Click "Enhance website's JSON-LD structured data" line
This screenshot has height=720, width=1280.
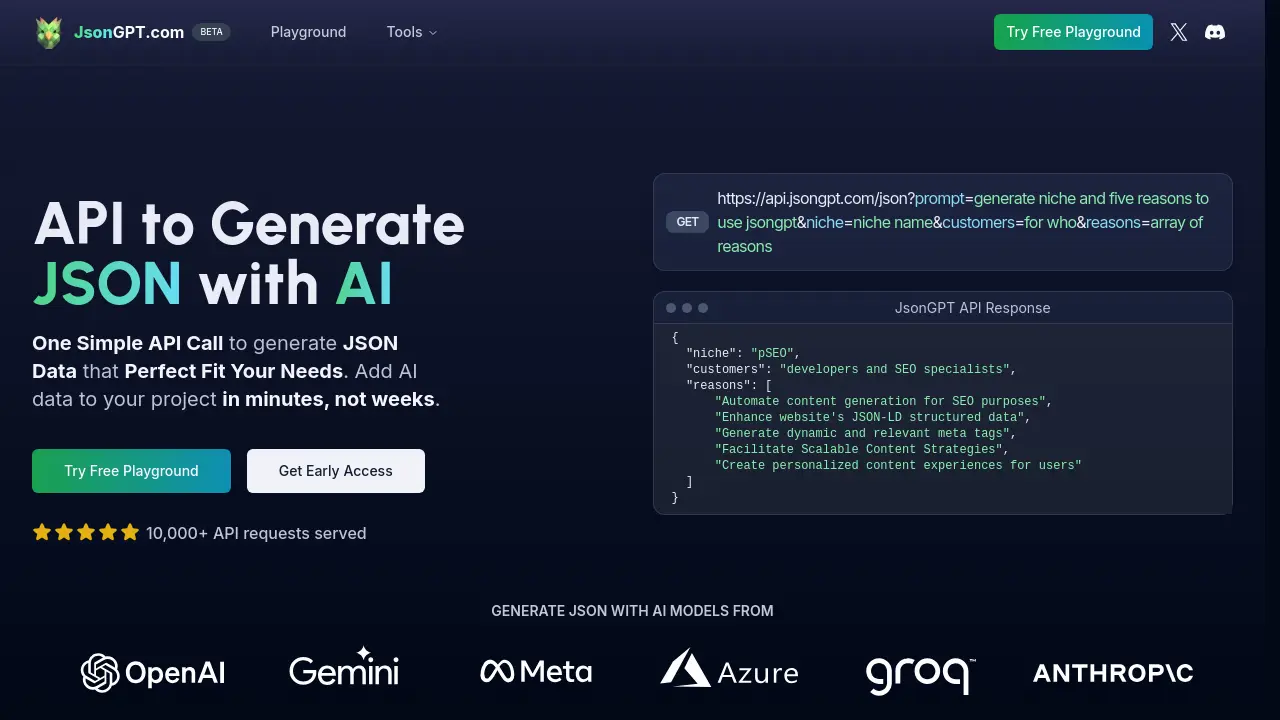(872, 417)
